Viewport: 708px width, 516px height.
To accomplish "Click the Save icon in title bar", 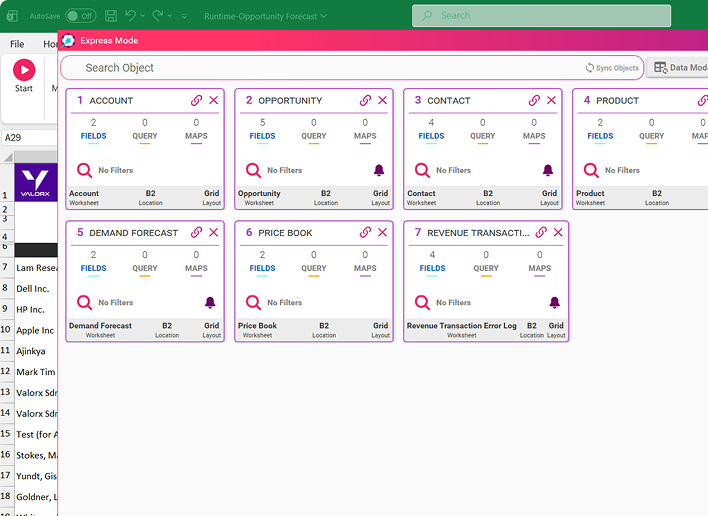I will pyautogui.click(x=111, y=16).
